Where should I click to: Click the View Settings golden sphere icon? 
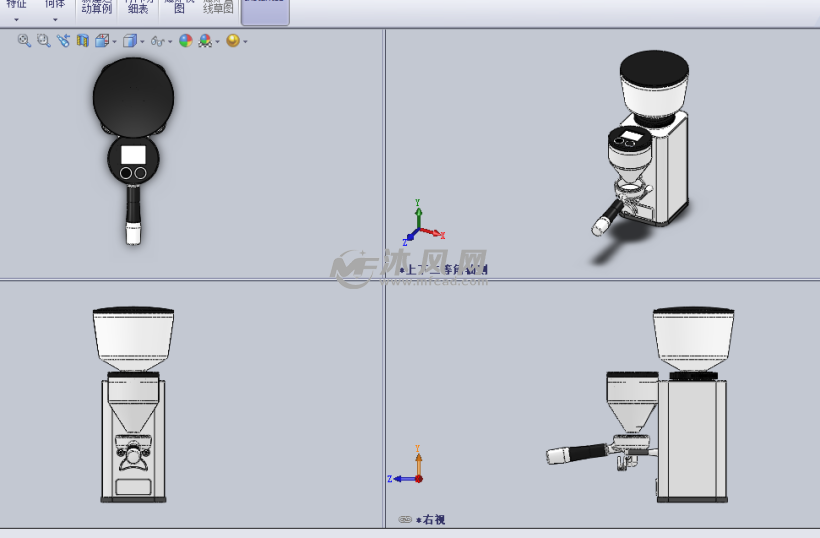[x=233, y=41]
